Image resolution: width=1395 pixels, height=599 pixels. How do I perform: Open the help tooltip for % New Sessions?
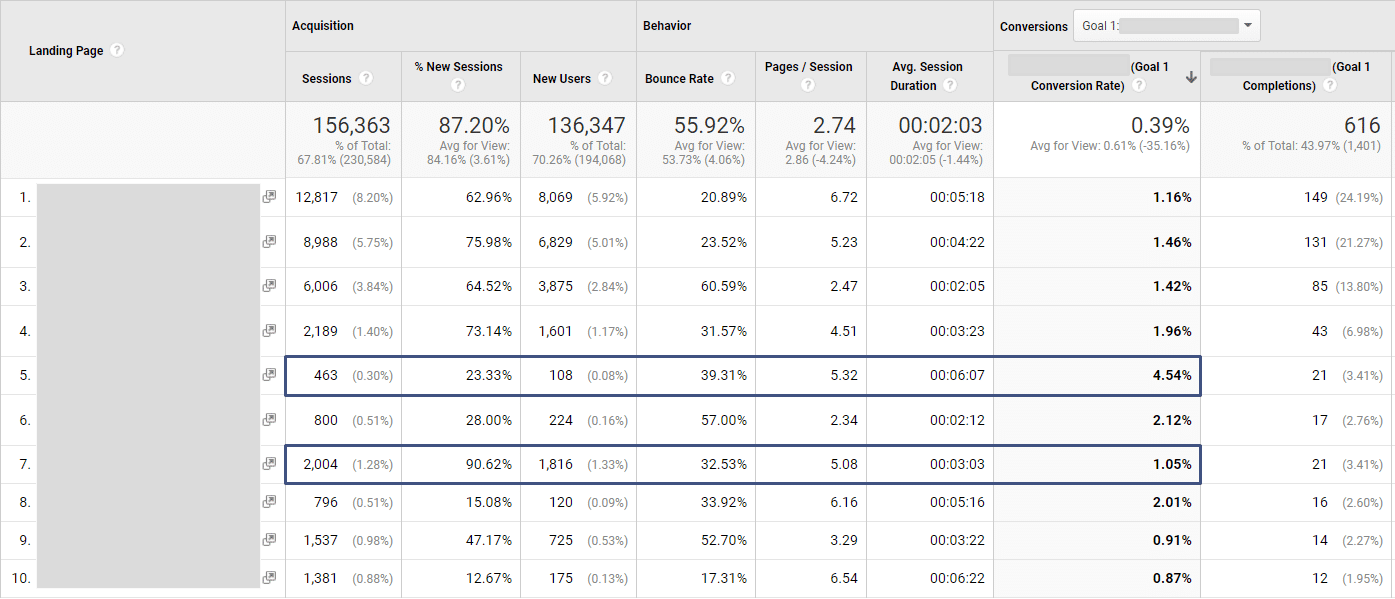coord(458,86)
